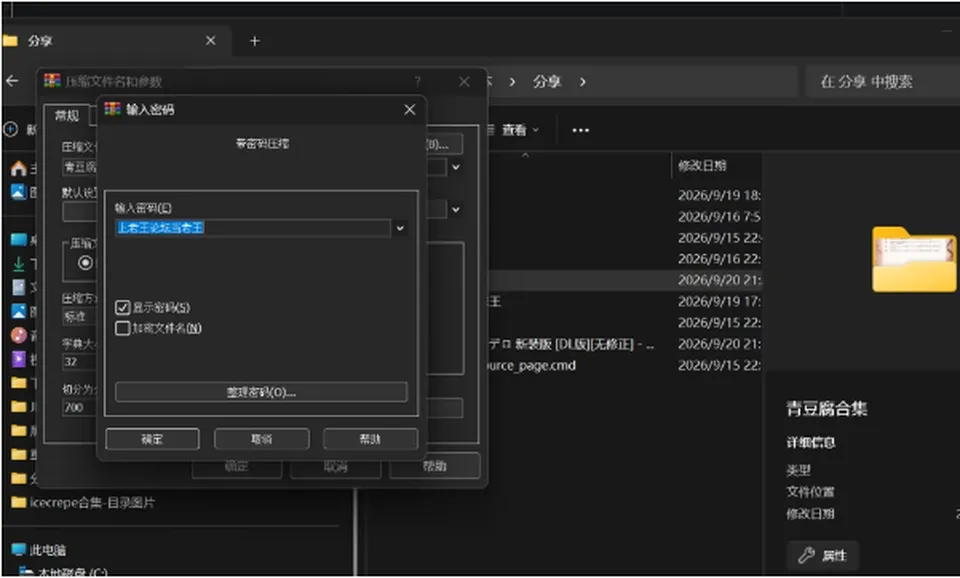
Task: Sort by the 修改日期 column header
Action: coord(702,165)
